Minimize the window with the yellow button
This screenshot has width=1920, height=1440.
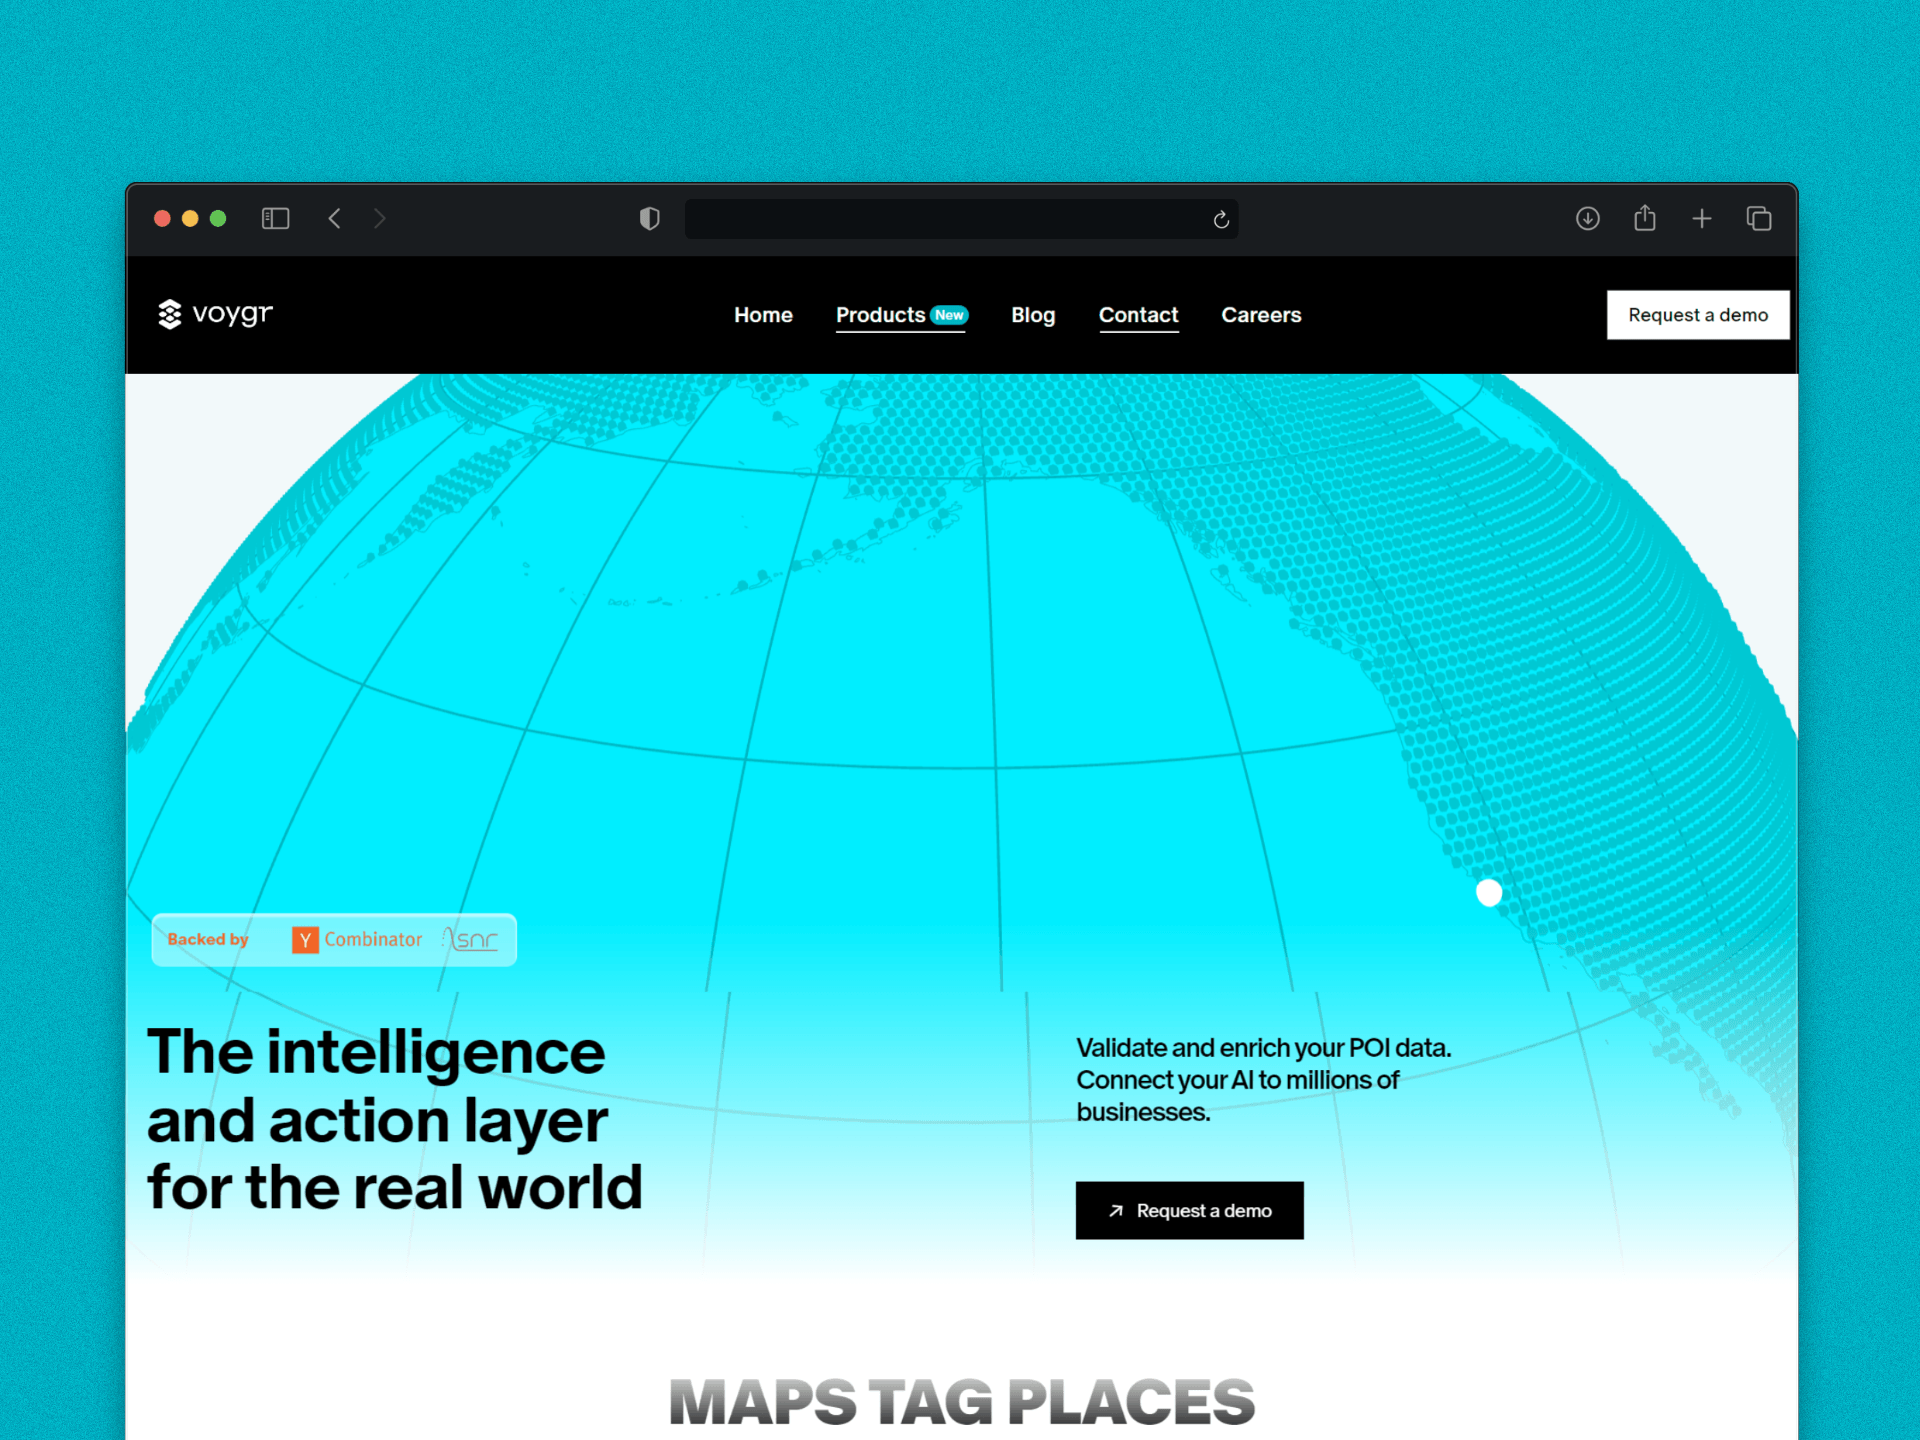(190, 218)
